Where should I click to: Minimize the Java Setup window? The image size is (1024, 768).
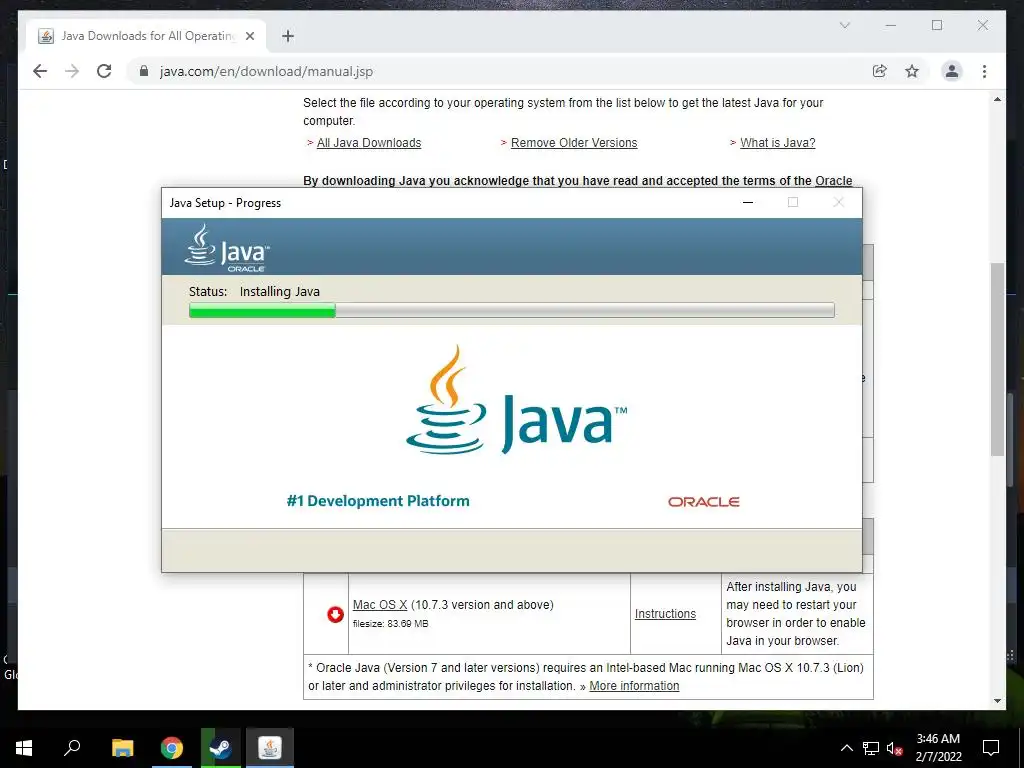[748, 202]
